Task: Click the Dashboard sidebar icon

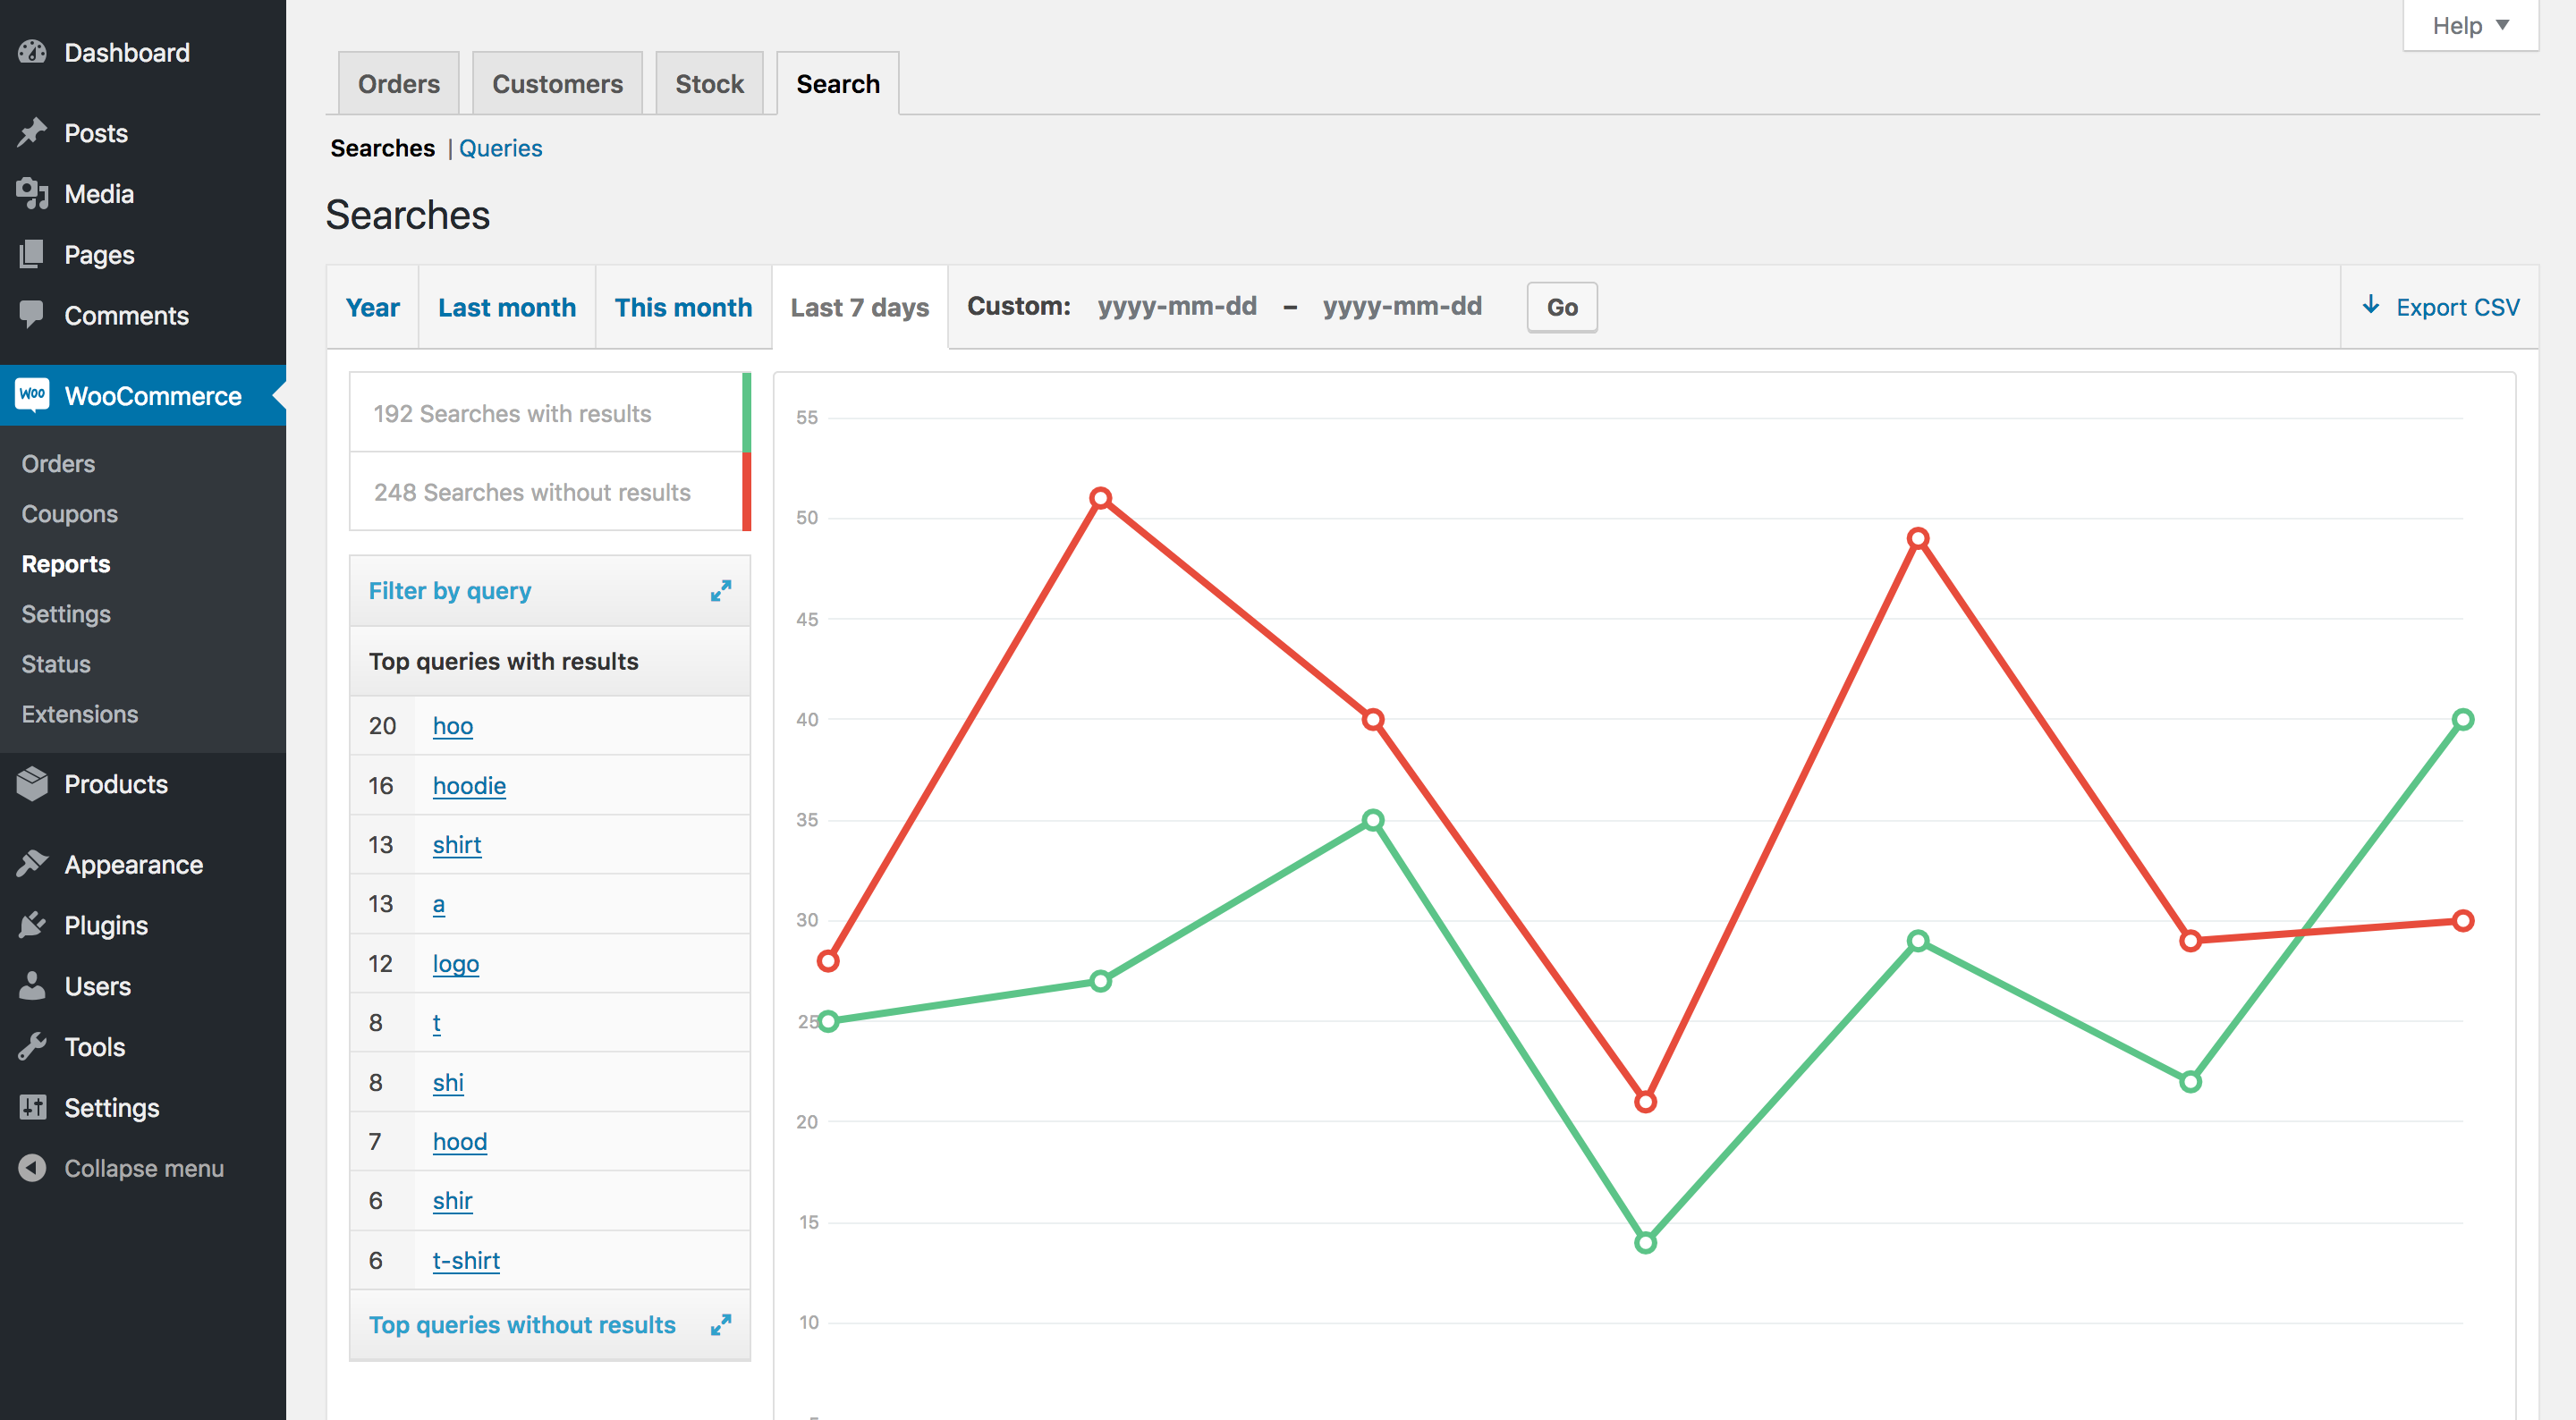Action: point(33,51)
